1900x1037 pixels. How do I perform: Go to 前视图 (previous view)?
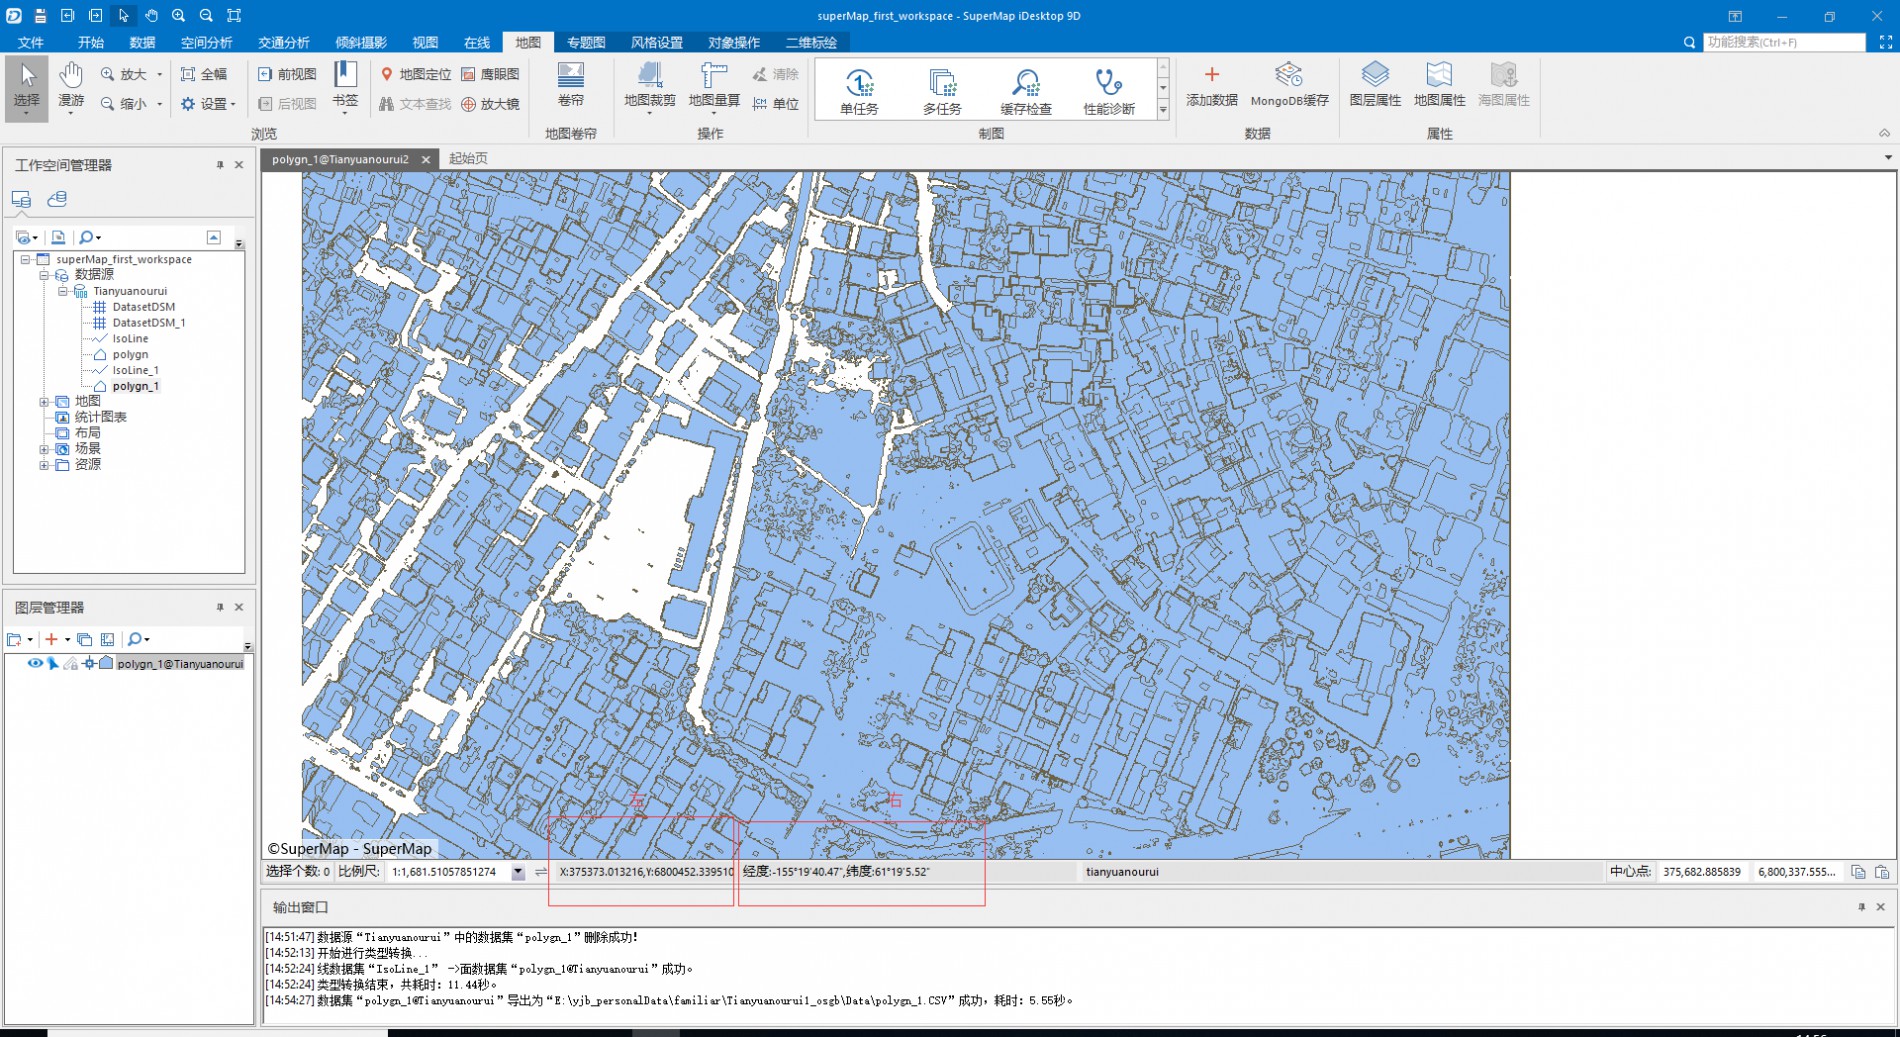pyautogui.click(x=287, y=74)
